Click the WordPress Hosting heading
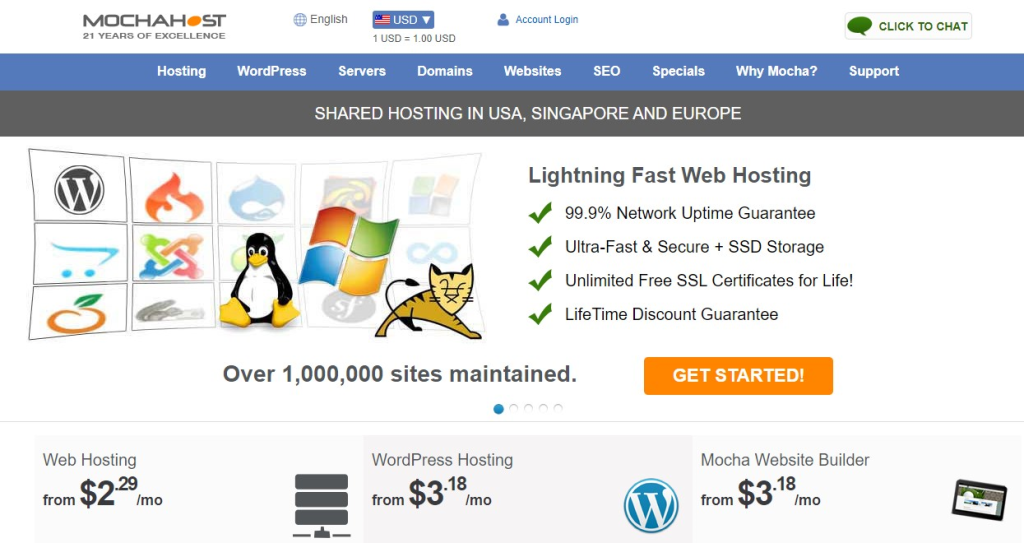Screen dimensions: 1024x543 [x=442, y=460]
